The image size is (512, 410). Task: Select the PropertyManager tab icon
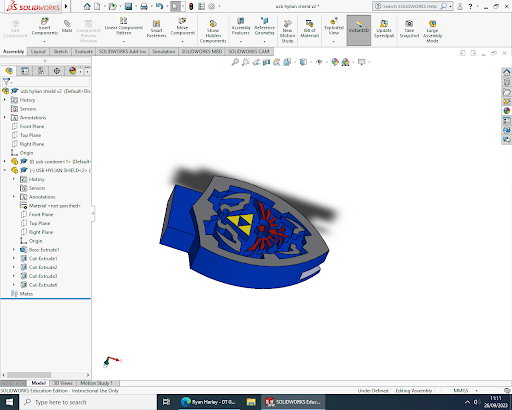click(25, 71)
